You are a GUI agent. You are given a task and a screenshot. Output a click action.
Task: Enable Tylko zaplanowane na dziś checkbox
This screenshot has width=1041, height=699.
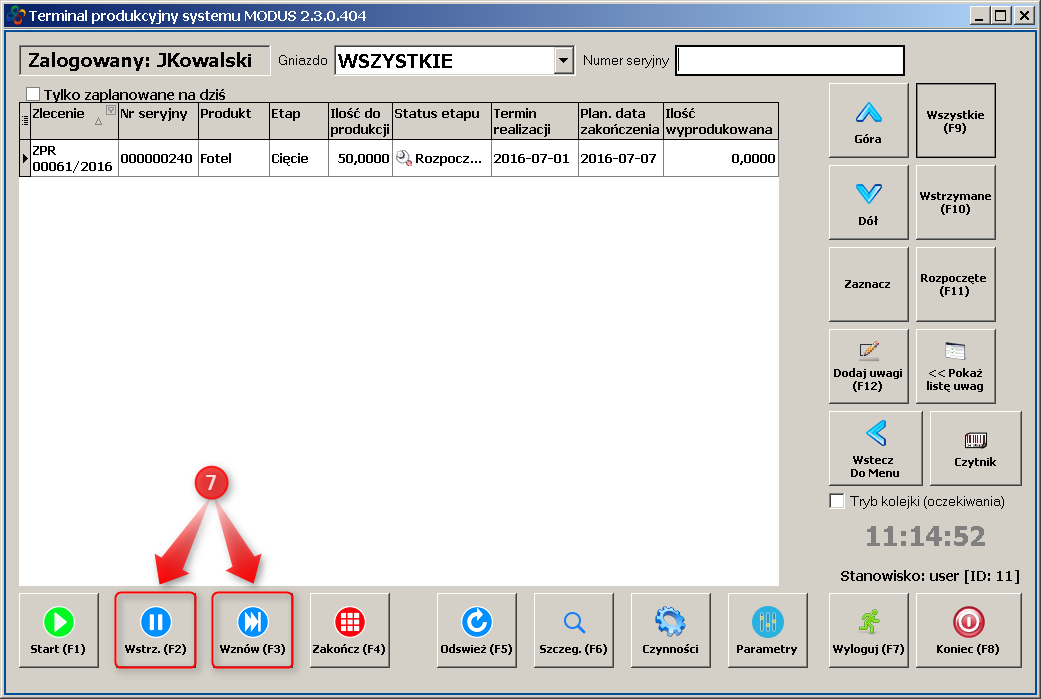click(x=33, y=94)
